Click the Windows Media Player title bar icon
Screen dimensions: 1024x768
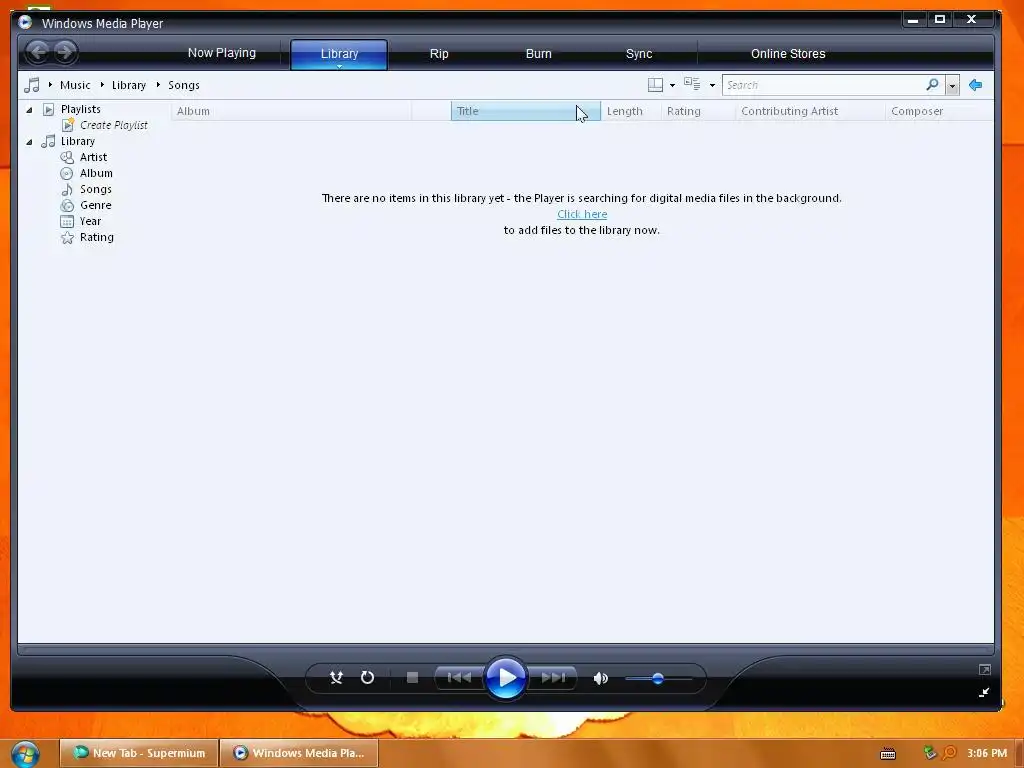(x=25, y=22)
